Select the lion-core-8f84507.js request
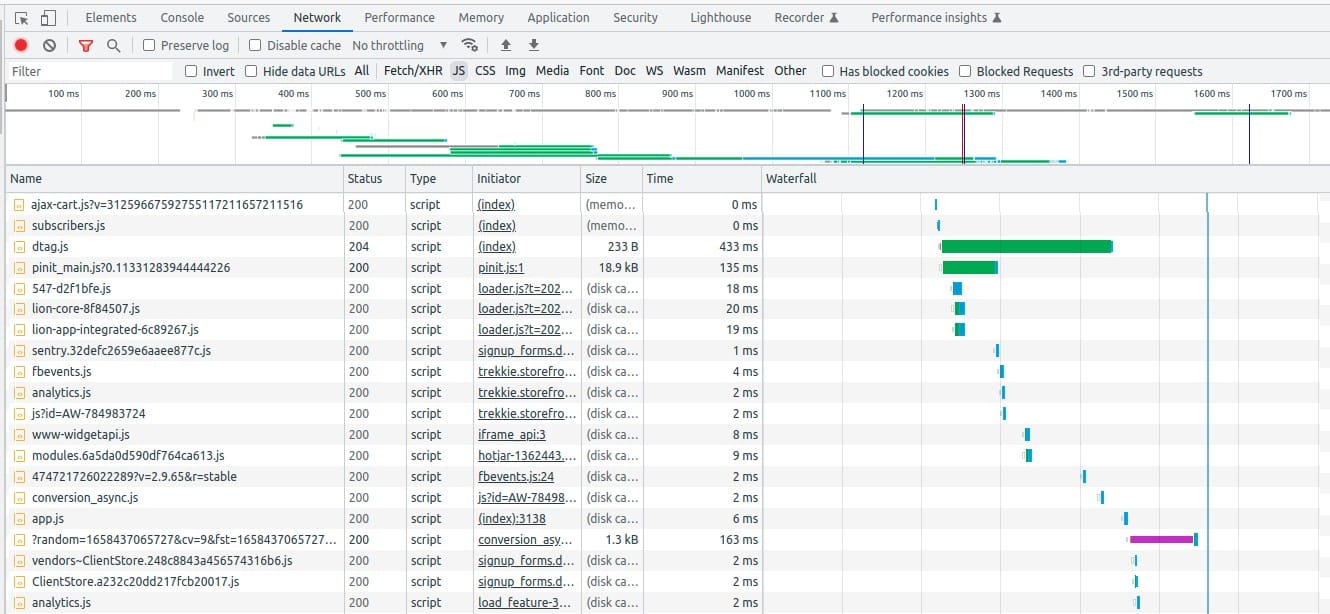Viewport: 1330px width, 614px height. 665,309
